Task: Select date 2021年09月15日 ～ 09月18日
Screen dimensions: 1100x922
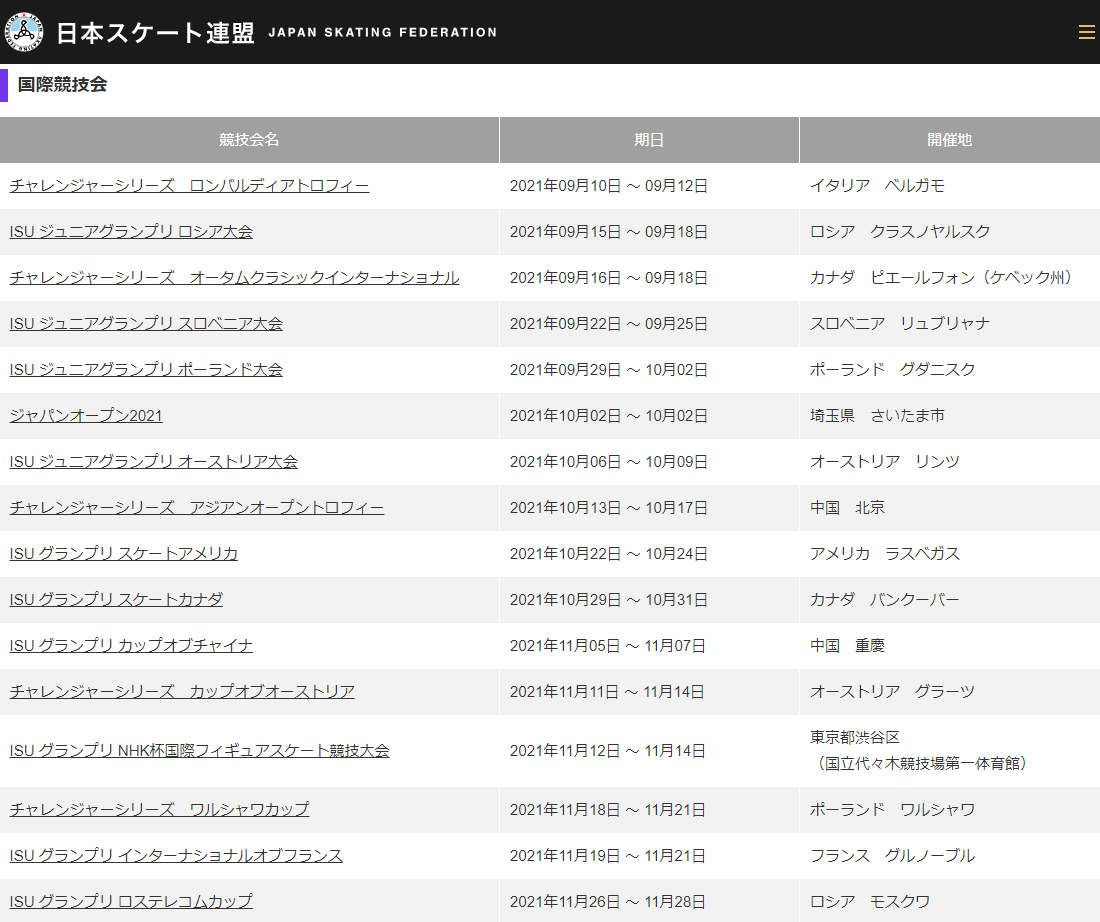Action: click(x=608, y=232)
